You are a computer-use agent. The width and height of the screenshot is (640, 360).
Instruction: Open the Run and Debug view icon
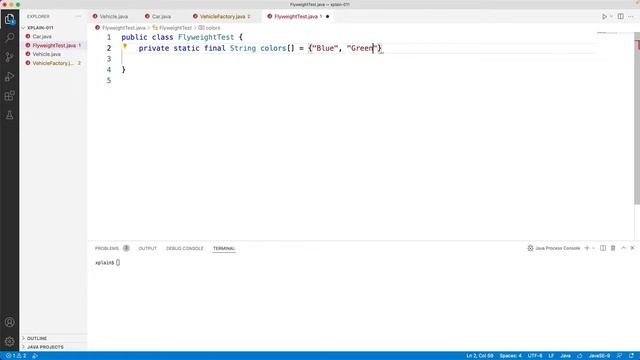click(9, 77)
